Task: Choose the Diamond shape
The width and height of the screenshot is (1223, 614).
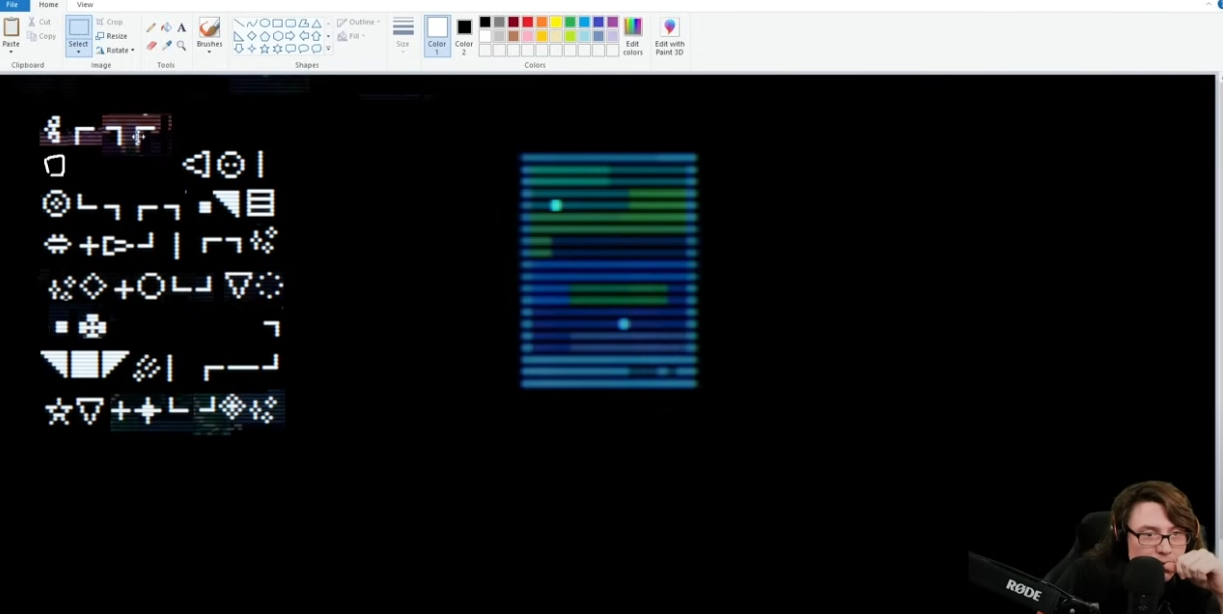Action: [x=252, y=36]
